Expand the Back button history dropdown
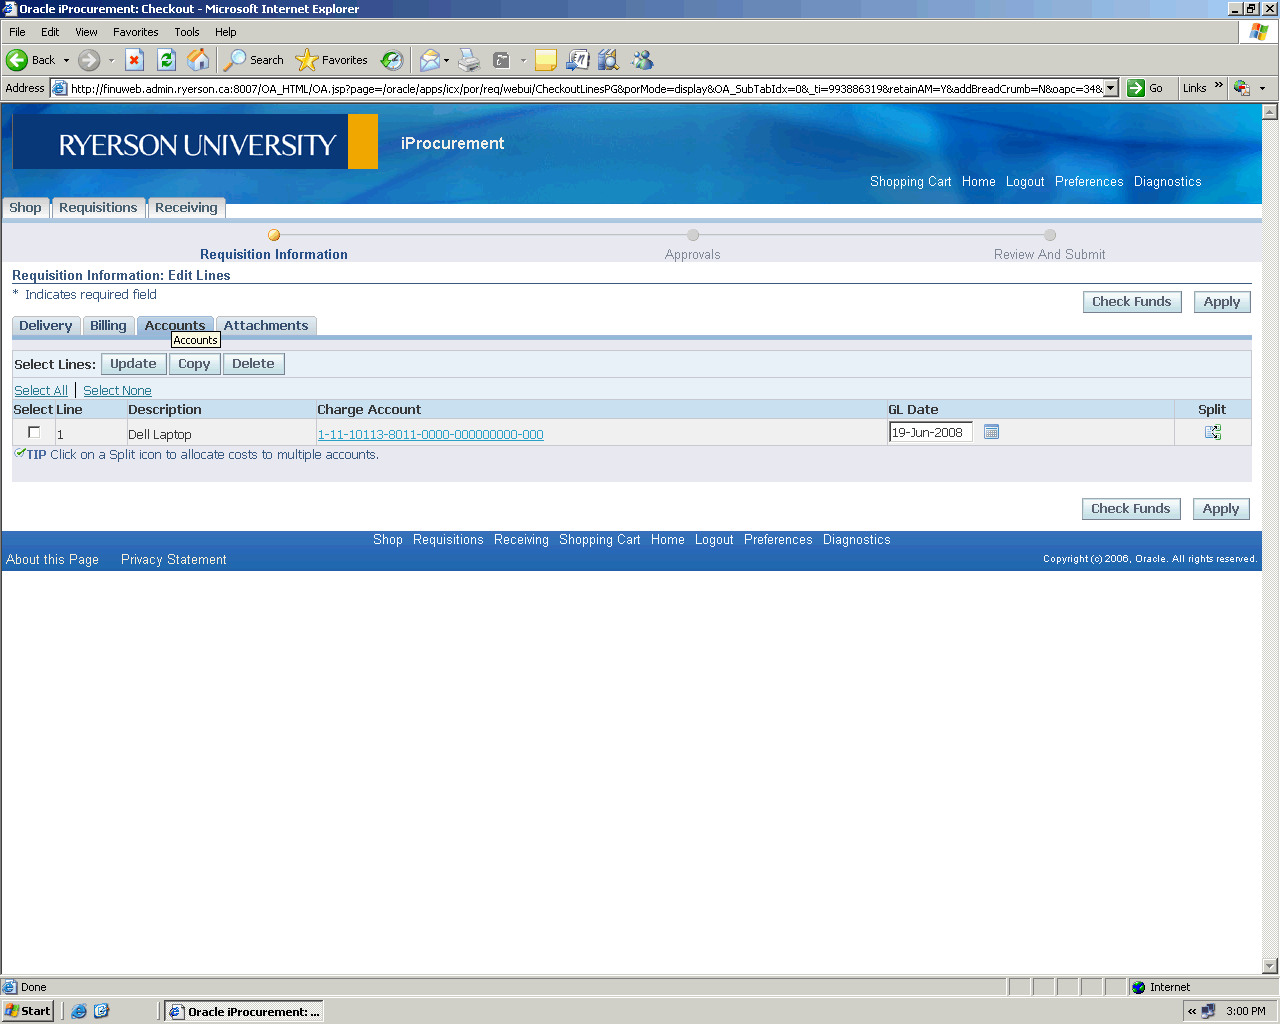This screenshot has width=1280, height=1024. [67, 60]
